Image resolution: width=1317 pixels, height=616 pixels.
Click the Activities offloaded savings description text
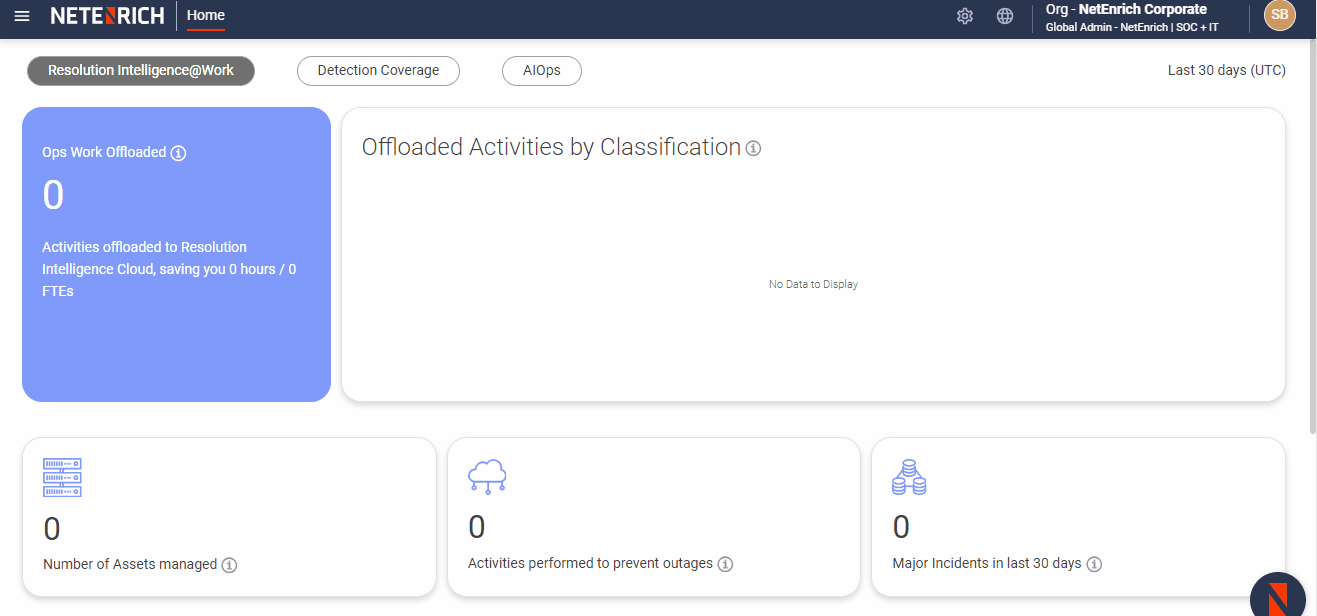point(169,269)
